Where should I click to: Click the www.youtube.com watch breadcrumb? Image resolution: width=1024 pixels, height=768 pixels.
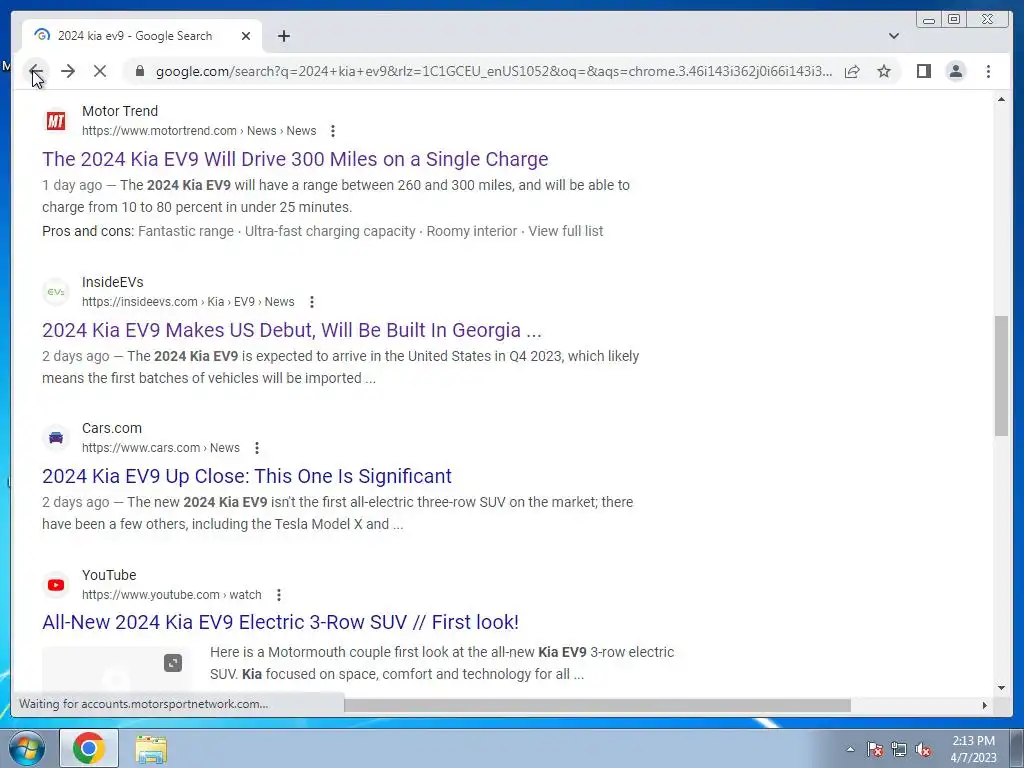coord(172,595)
